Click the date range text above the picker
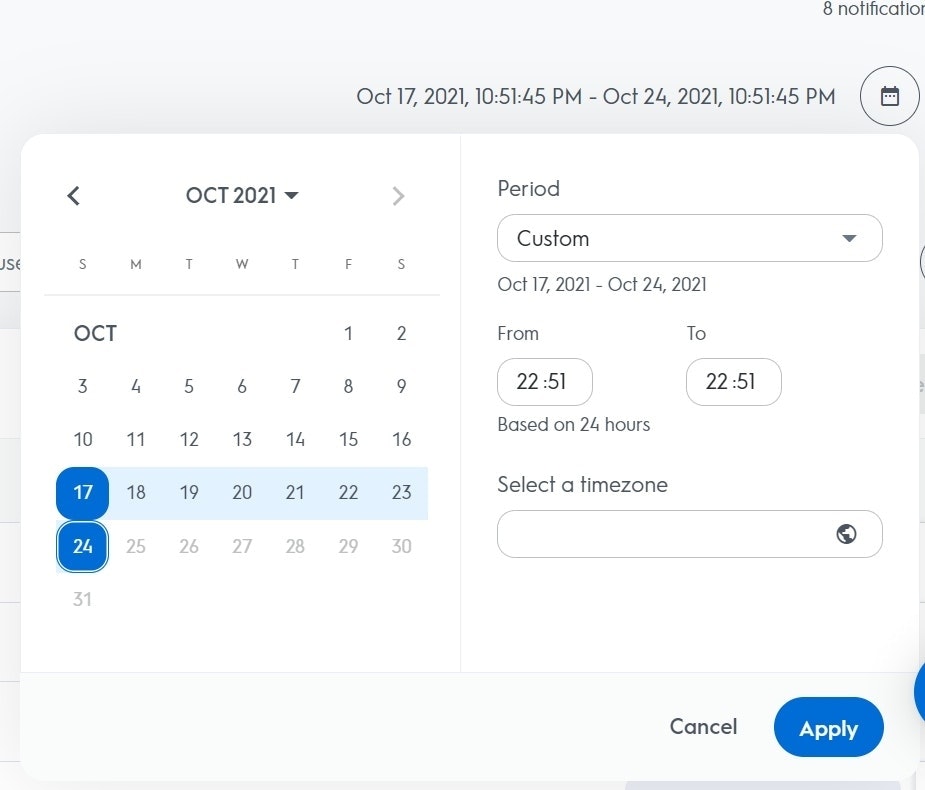Viewport: 925px width, 790px height. point(595,97)
